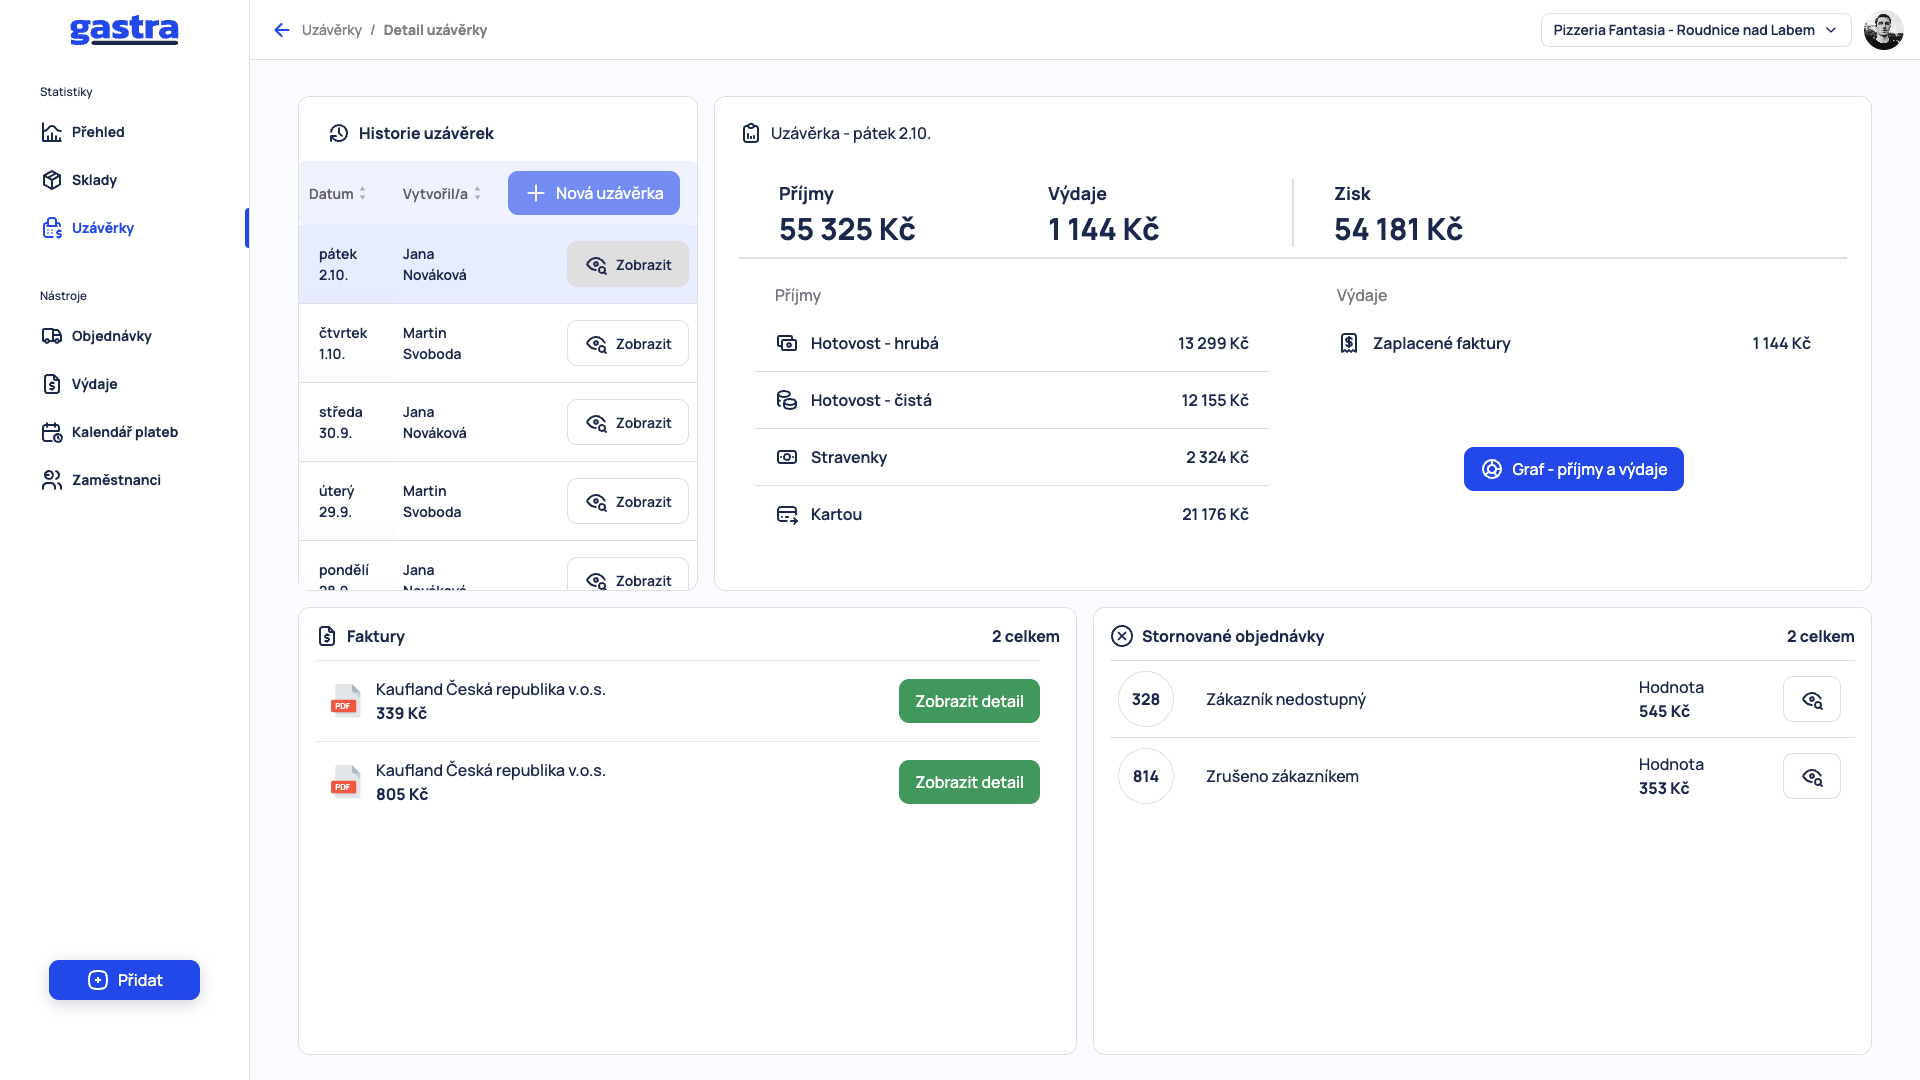This screenshot has width=1920, height=1080.
Task: Open Graf - příjmy a výdaje
Action: [1574, 469]
